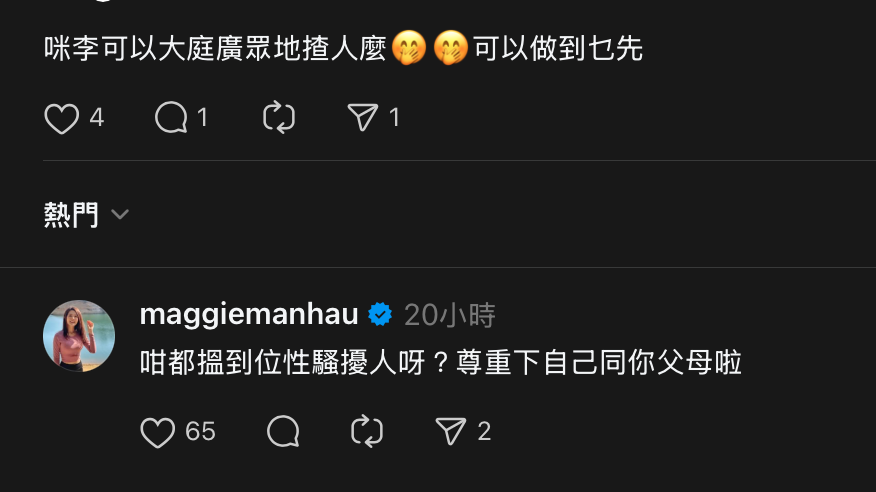Share the top post with paper plane icon
Screen dimensions: 876x492
coord(363,117)
